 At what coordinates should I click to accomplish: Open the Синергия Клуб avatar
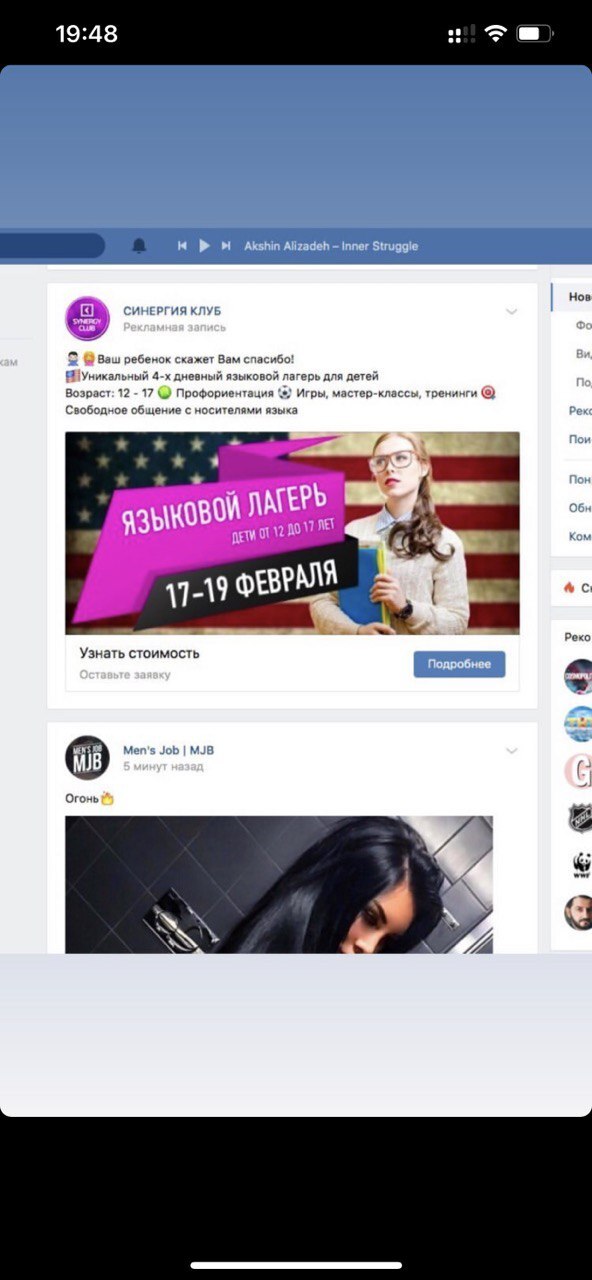pos(87,319)
